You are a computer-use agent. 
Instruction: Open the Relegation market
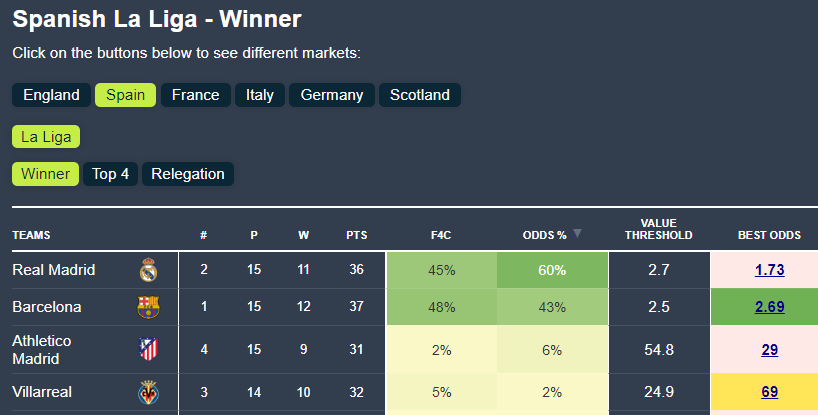point(188,174)
